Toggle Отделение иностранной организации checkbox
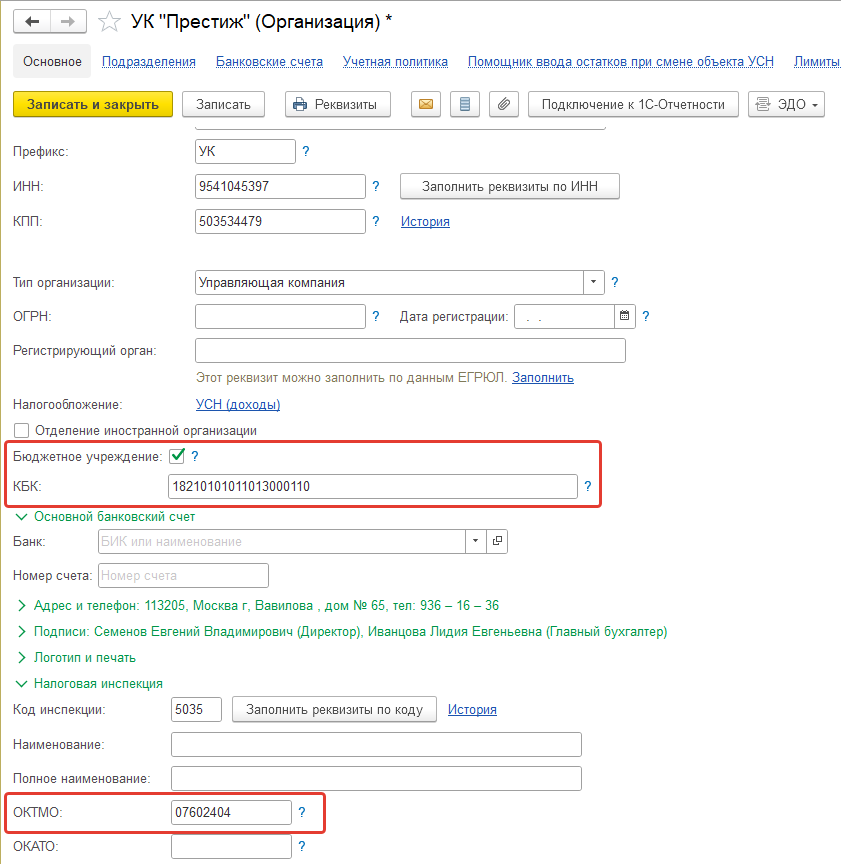The height and width of the screenshot is (864, 841). coord(21,430)
